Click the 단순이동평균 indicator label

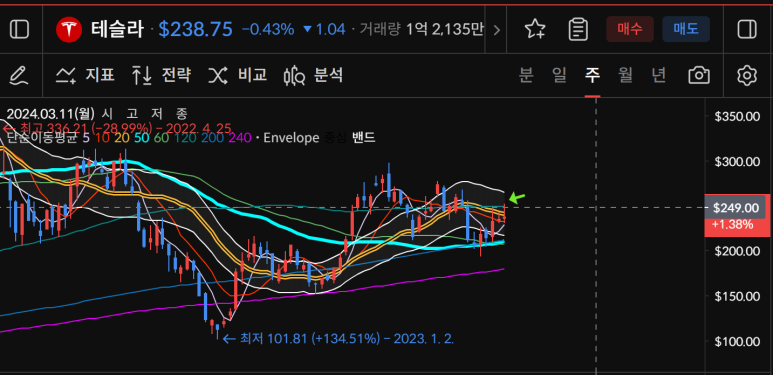42,138
